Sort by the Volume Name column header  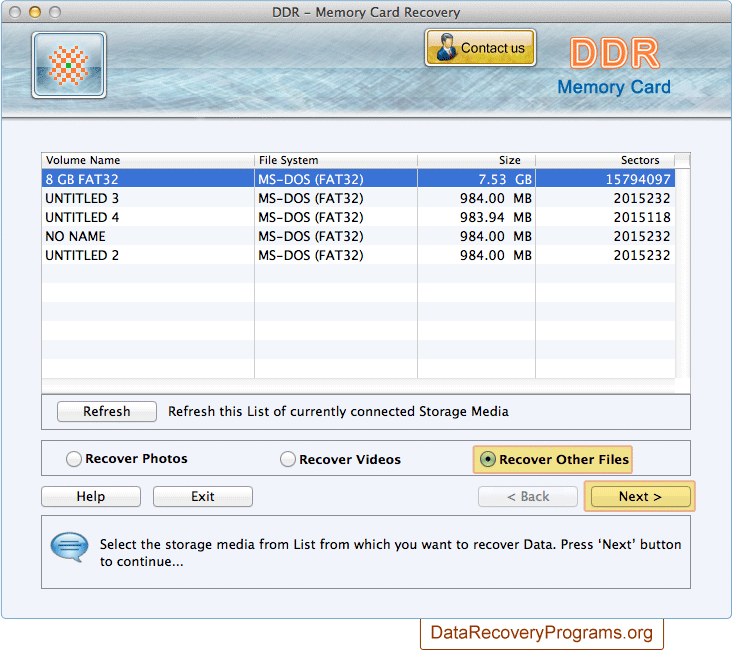pos(148,160)
